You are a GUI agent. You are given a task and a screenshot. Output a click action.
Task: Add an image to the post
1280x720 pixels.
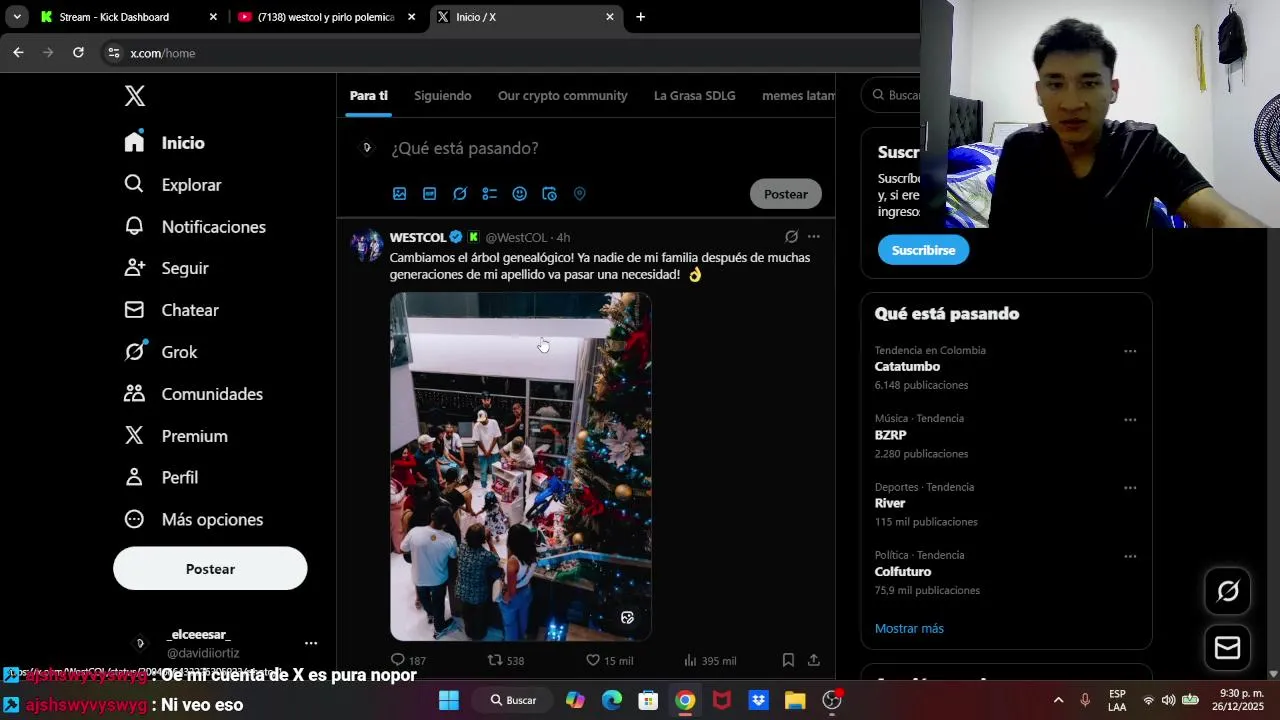tap(400, 194)
